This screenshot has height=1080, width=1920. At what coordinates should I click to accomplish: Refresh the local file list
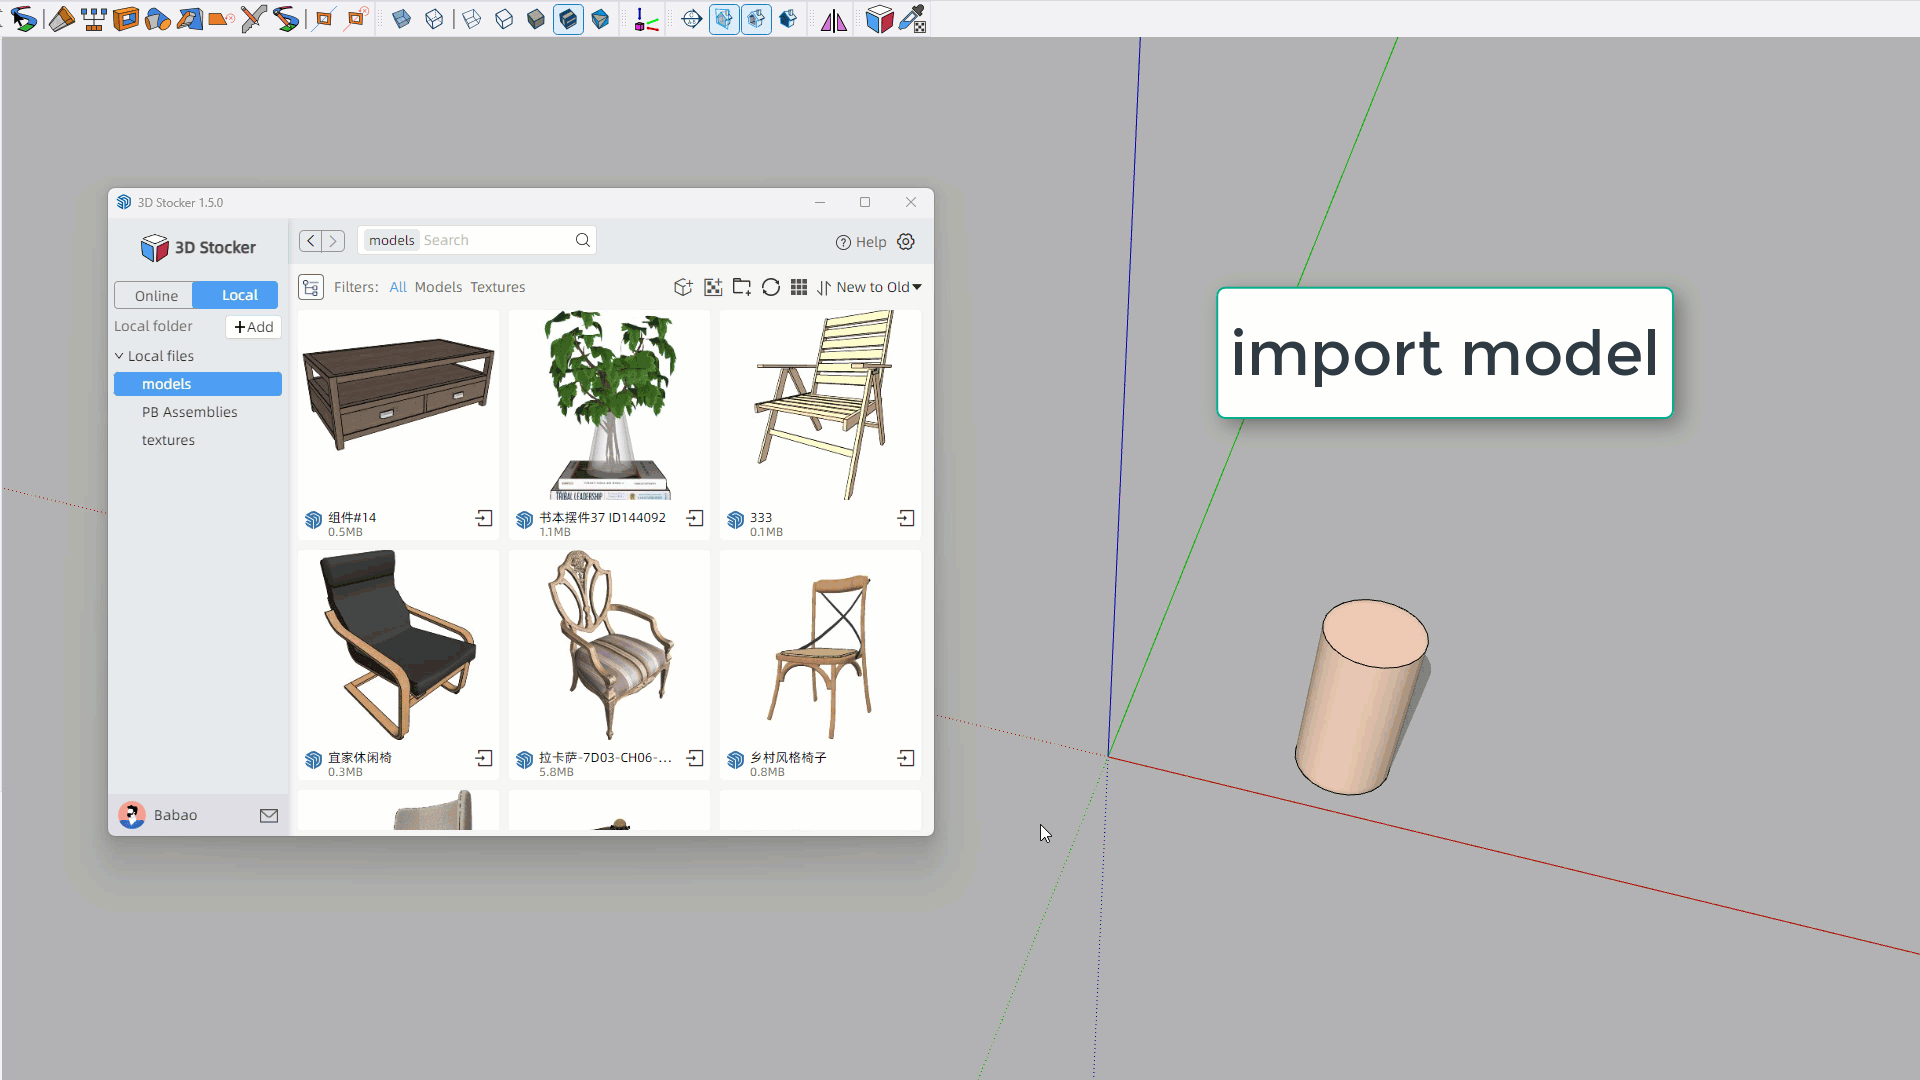771,287
